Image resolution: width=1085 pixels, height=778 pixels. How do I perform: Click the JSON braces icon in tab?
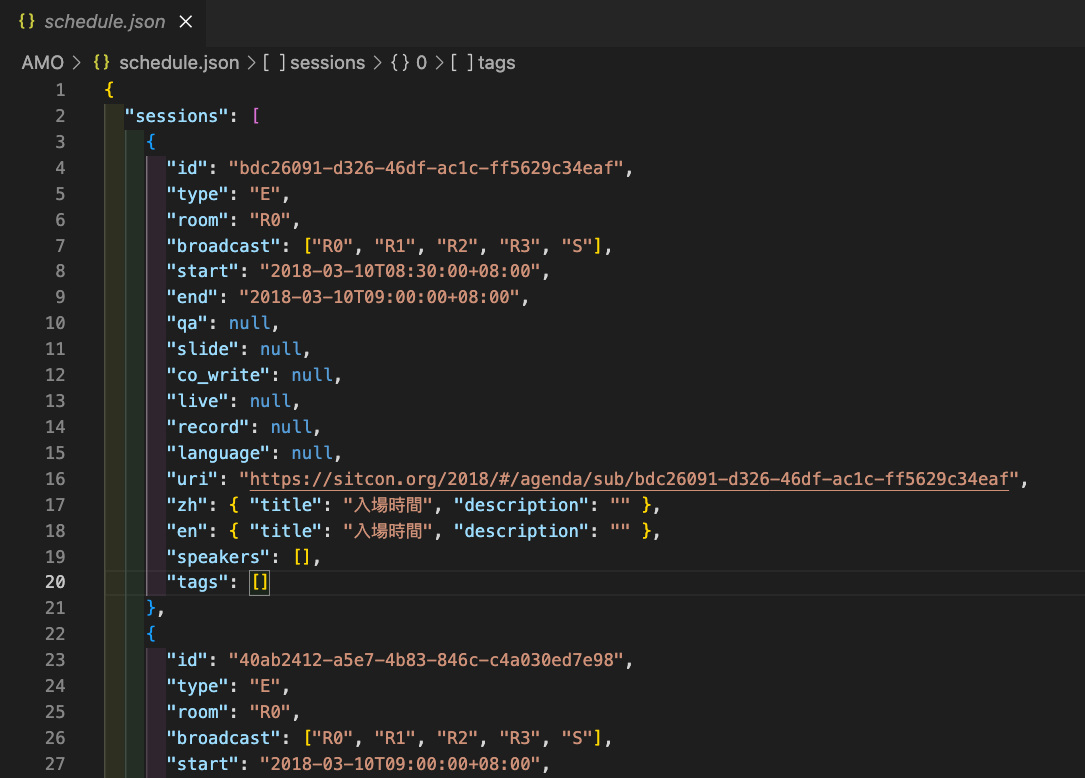click(26, 21)
